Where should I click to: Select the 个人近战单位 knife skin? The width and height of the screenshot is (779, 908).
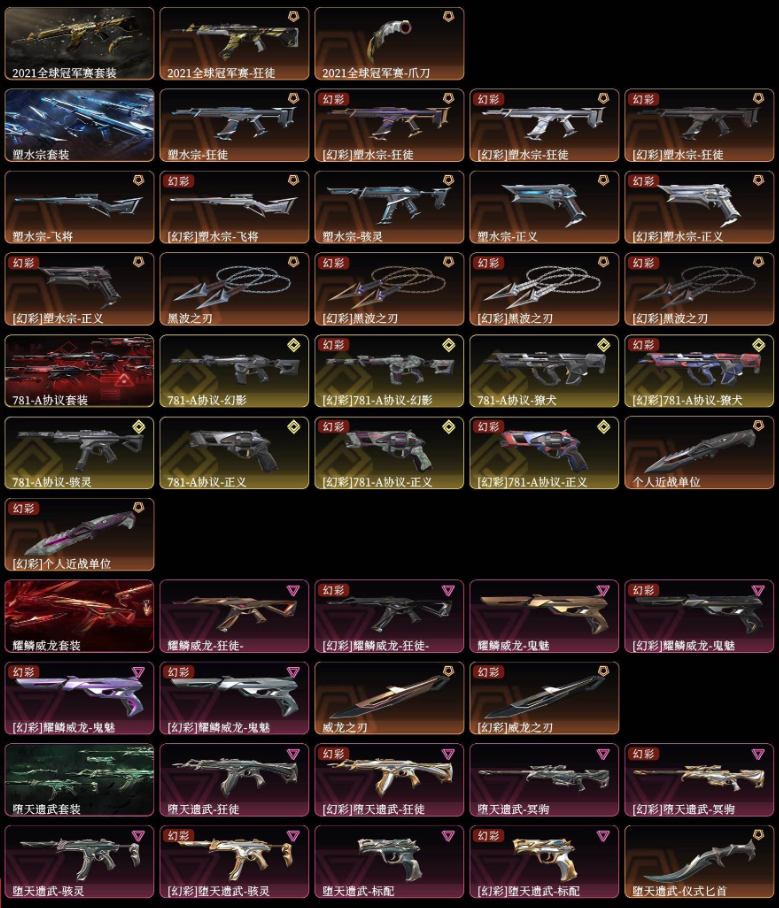(699, 452)
